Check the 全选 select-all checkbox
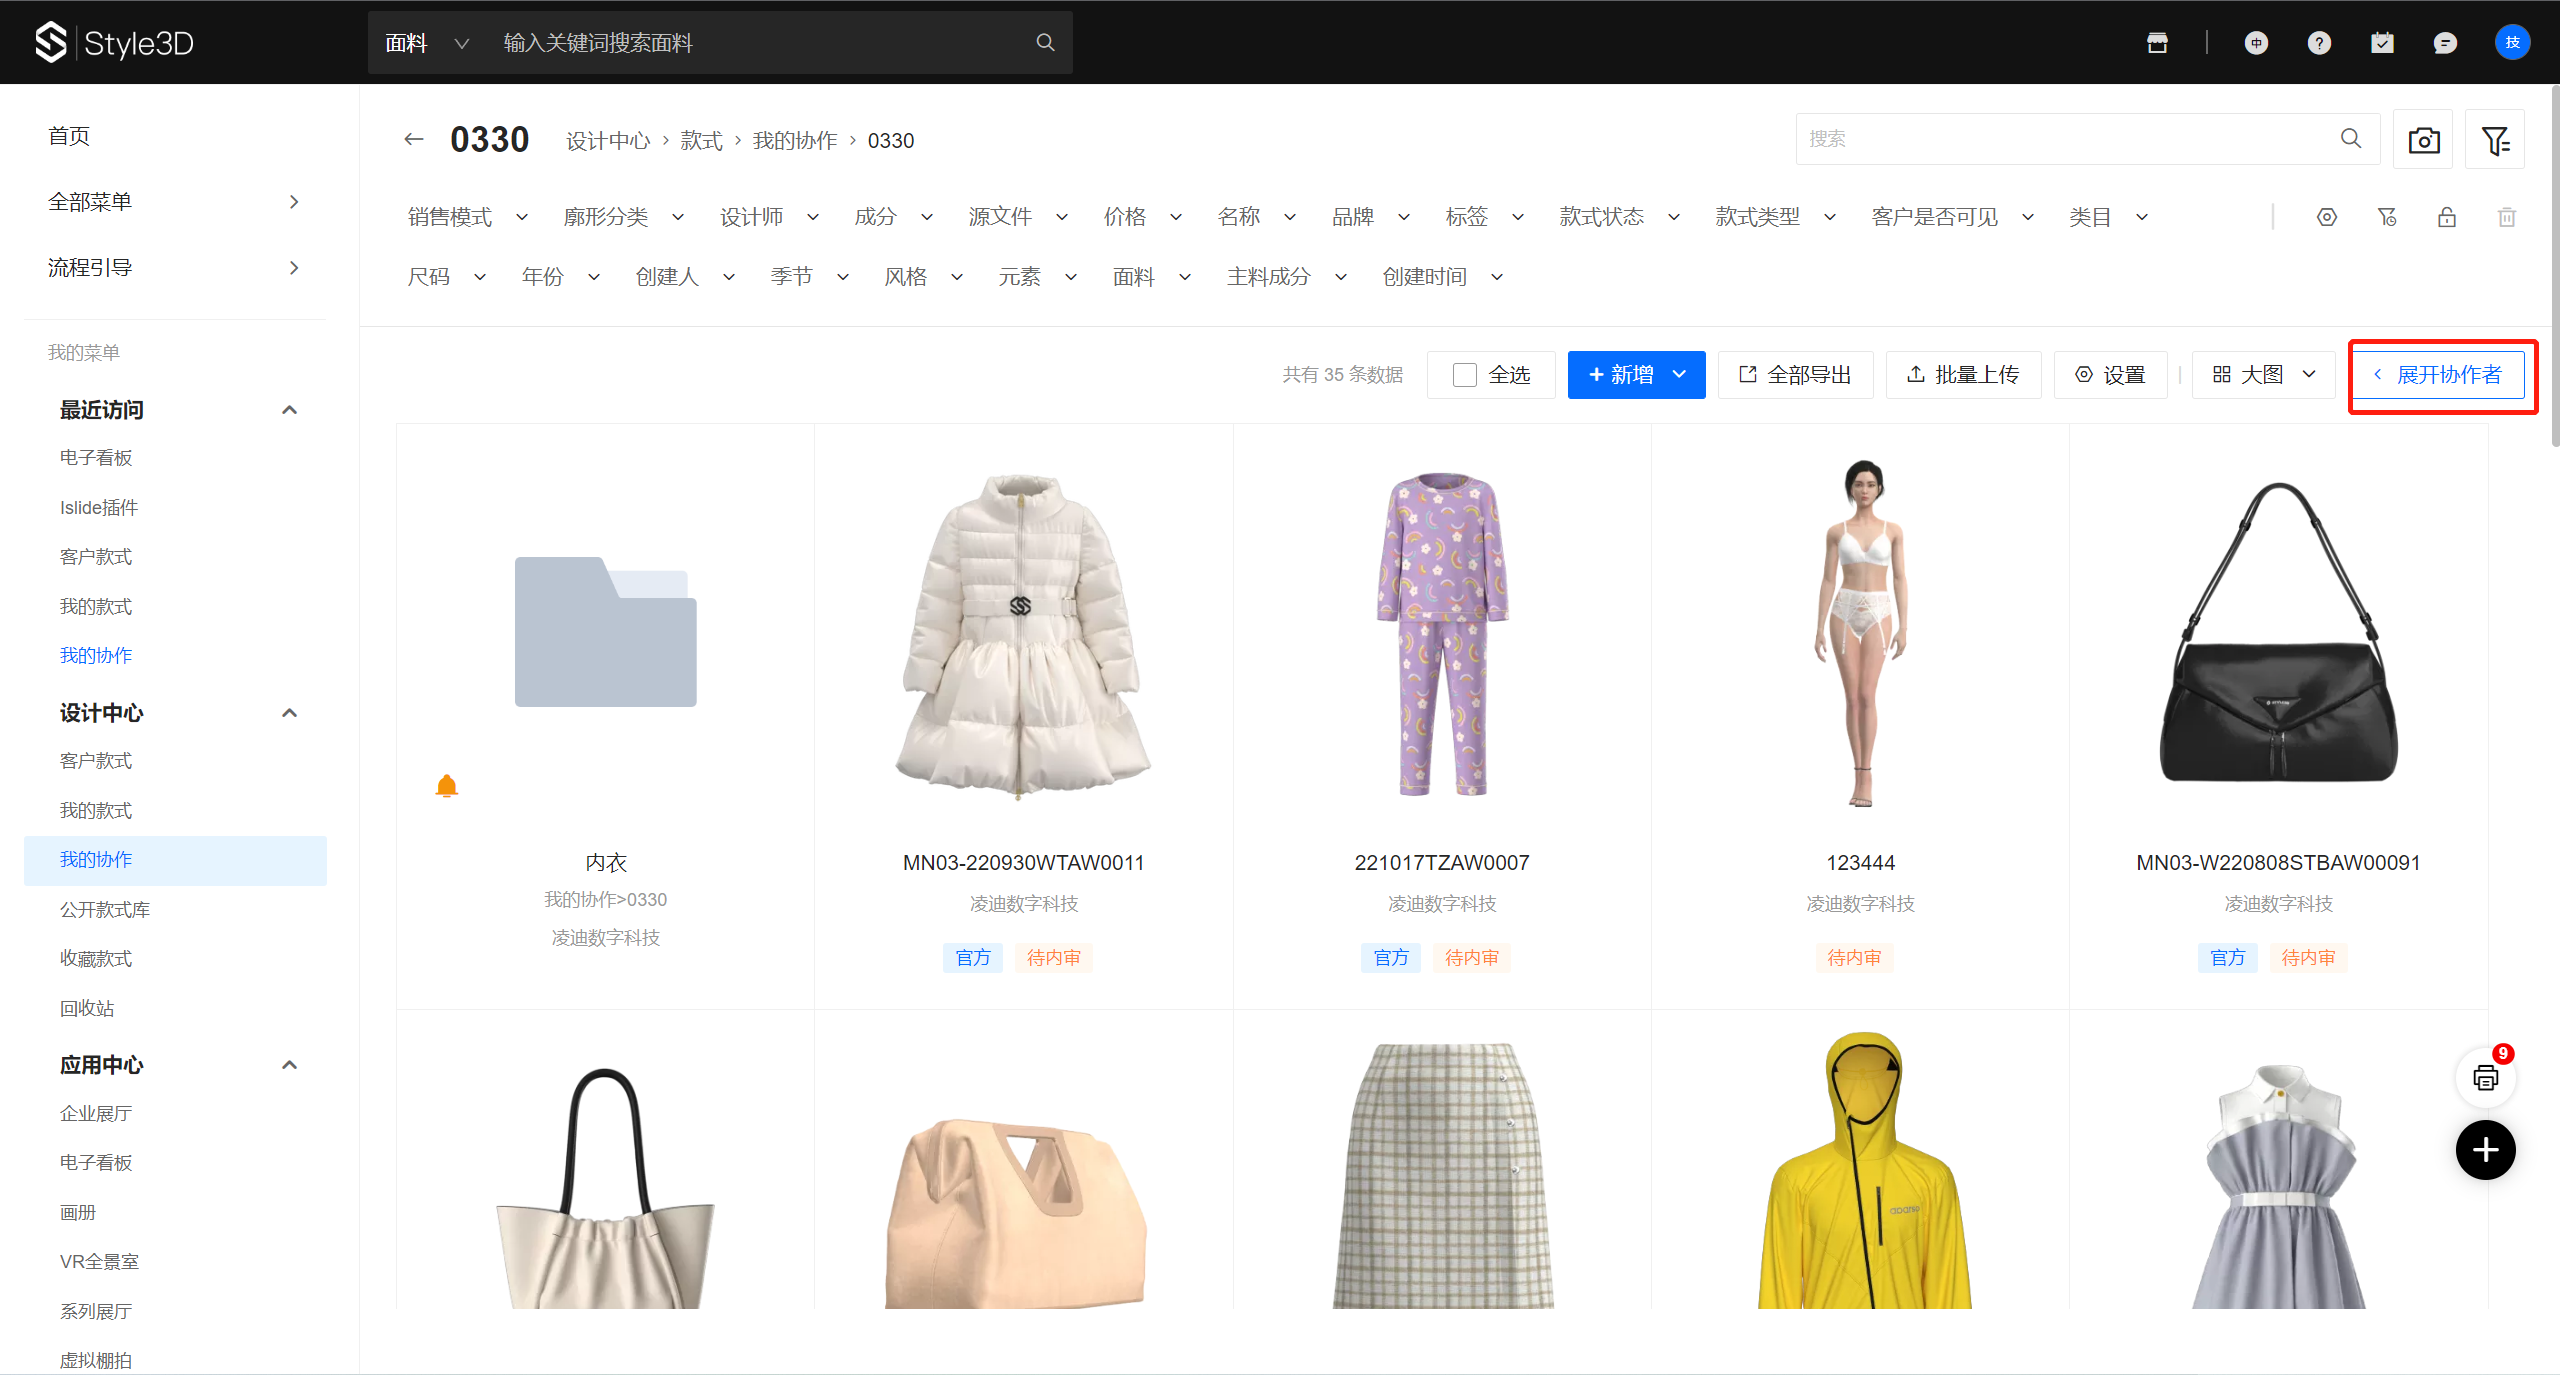 click(1465, 375)
